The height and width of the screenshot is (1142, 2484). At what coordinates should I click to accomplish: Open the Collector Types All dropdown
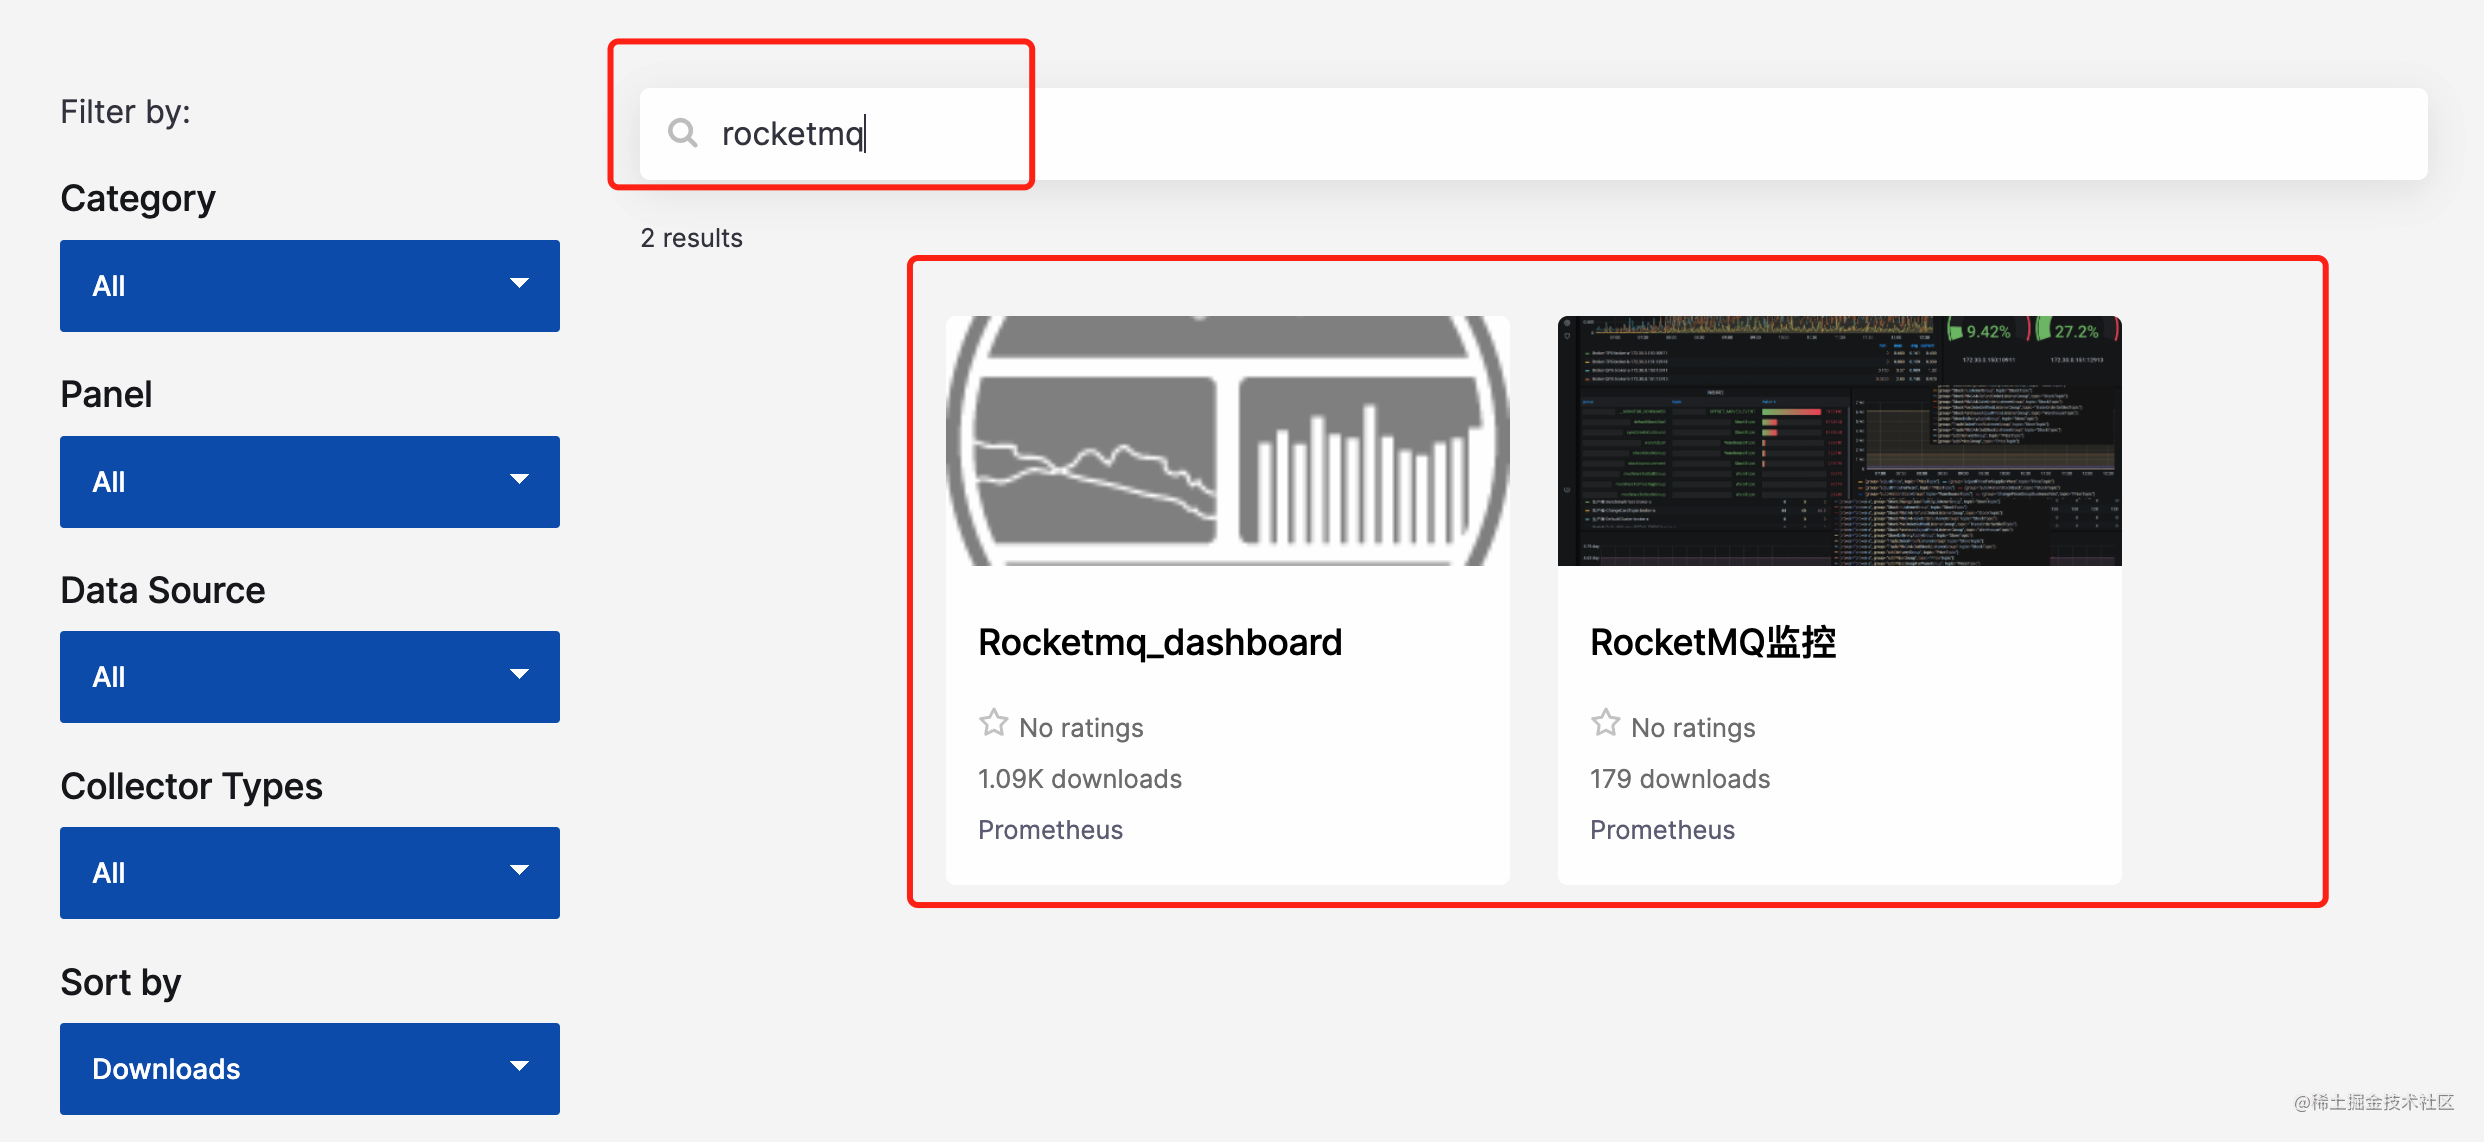tap(310, 873)
